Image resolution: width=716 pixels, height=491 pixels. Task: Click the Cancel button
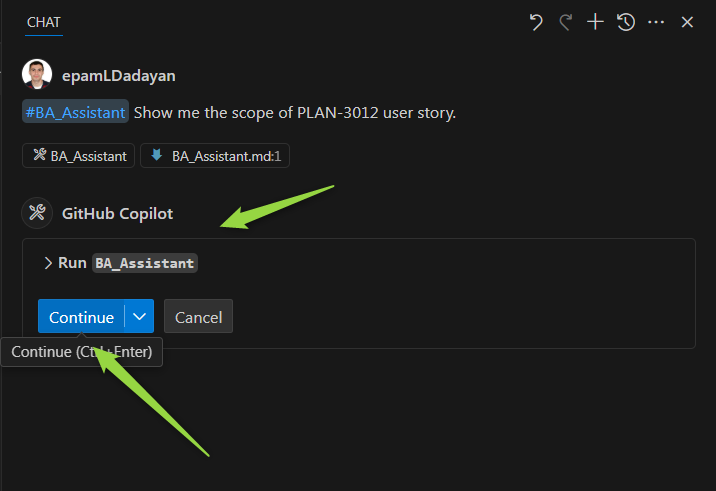coord(198,316)
